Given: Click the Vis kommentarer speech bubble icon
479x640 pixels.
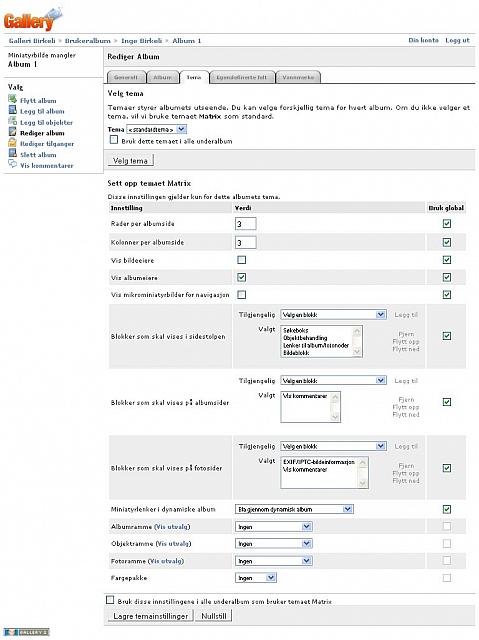Looking at the screenshot, I should [12, 164].
